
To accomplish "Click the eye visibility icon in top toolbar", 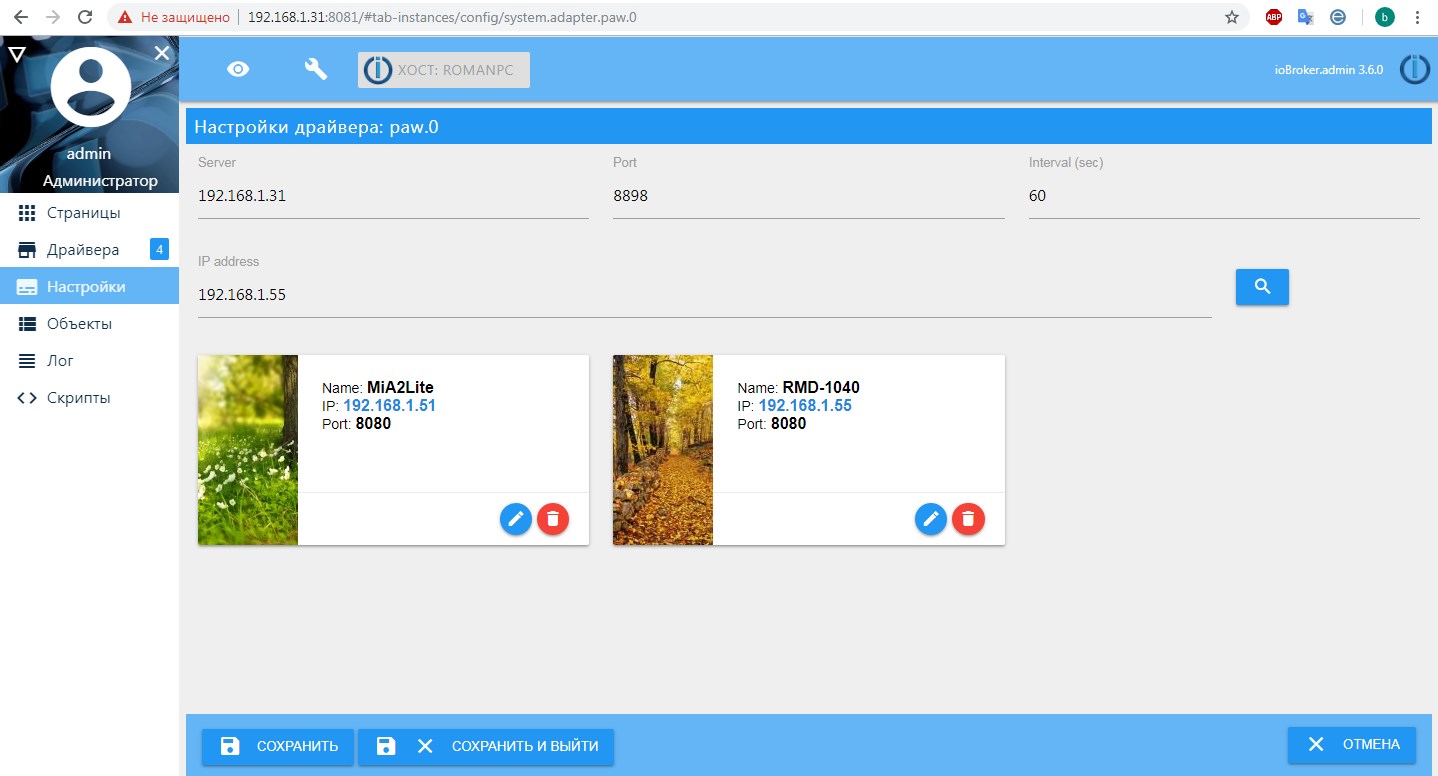I will coord(238,69).
